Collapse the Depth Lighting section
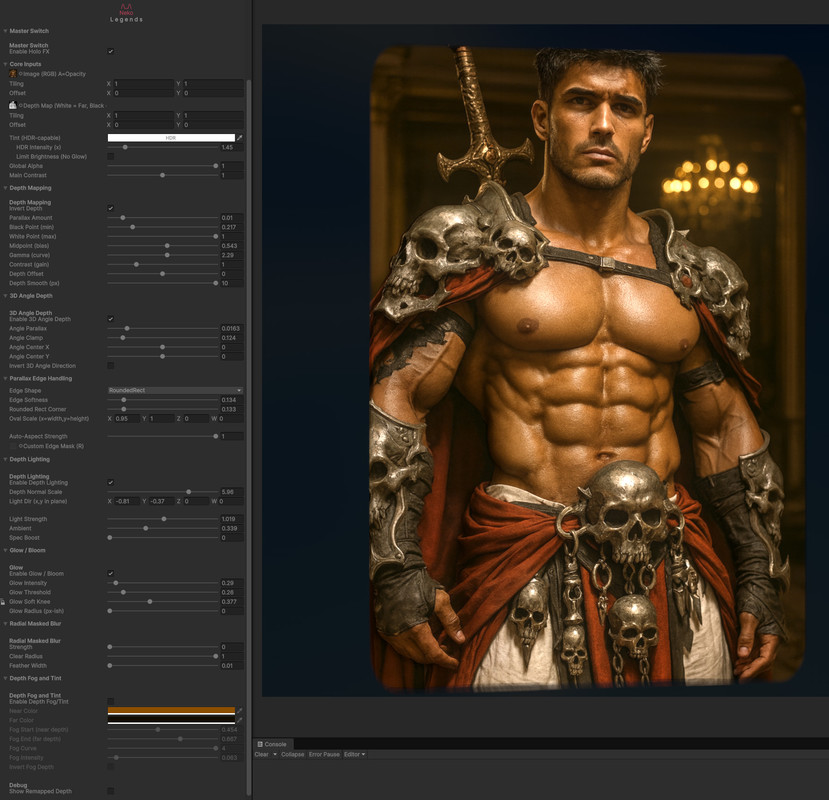 pyautogui.click(x=5, y=459)
